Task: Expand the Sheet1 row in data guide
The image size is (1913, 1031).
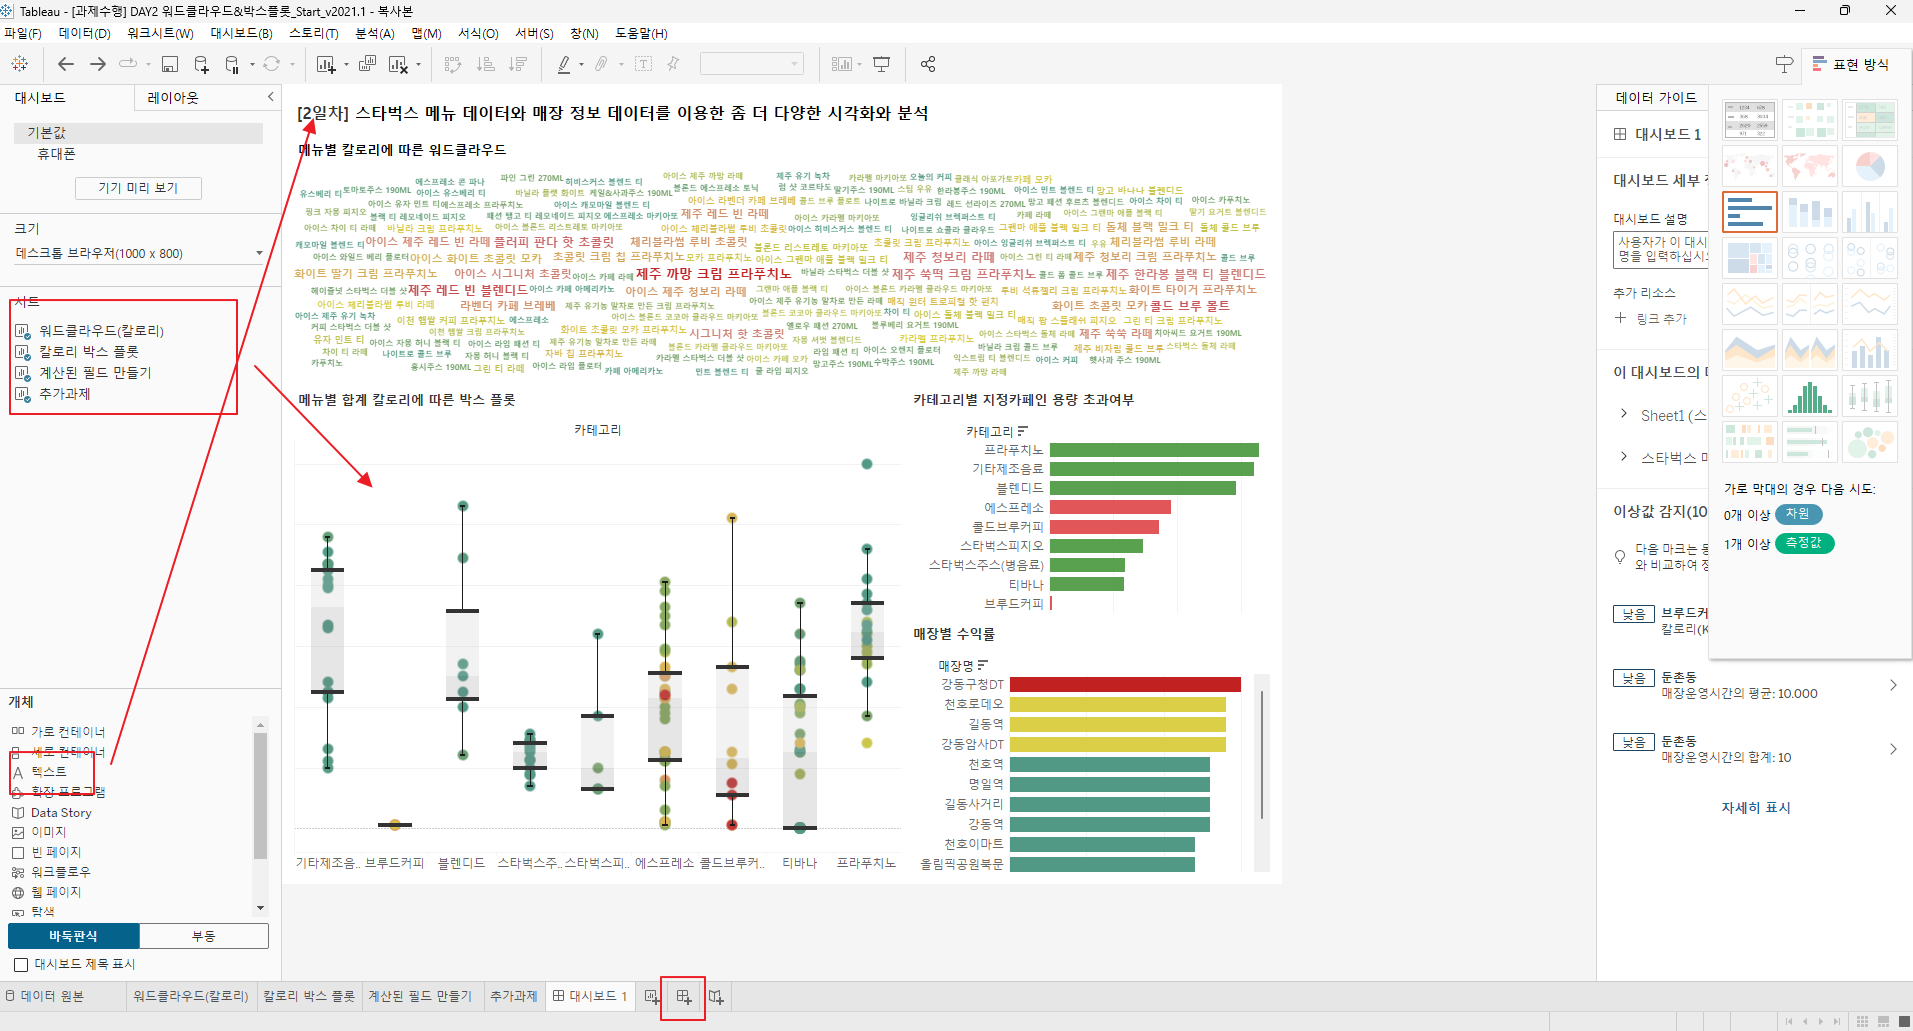Action: pos(1623,413)
